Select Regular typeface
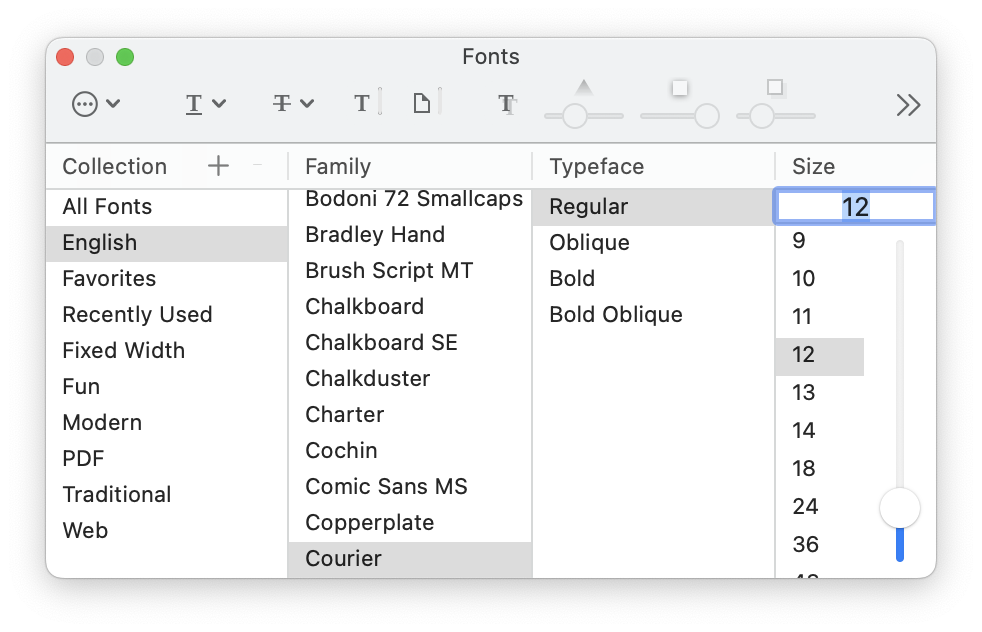982x632 pixels. (653, 207)
